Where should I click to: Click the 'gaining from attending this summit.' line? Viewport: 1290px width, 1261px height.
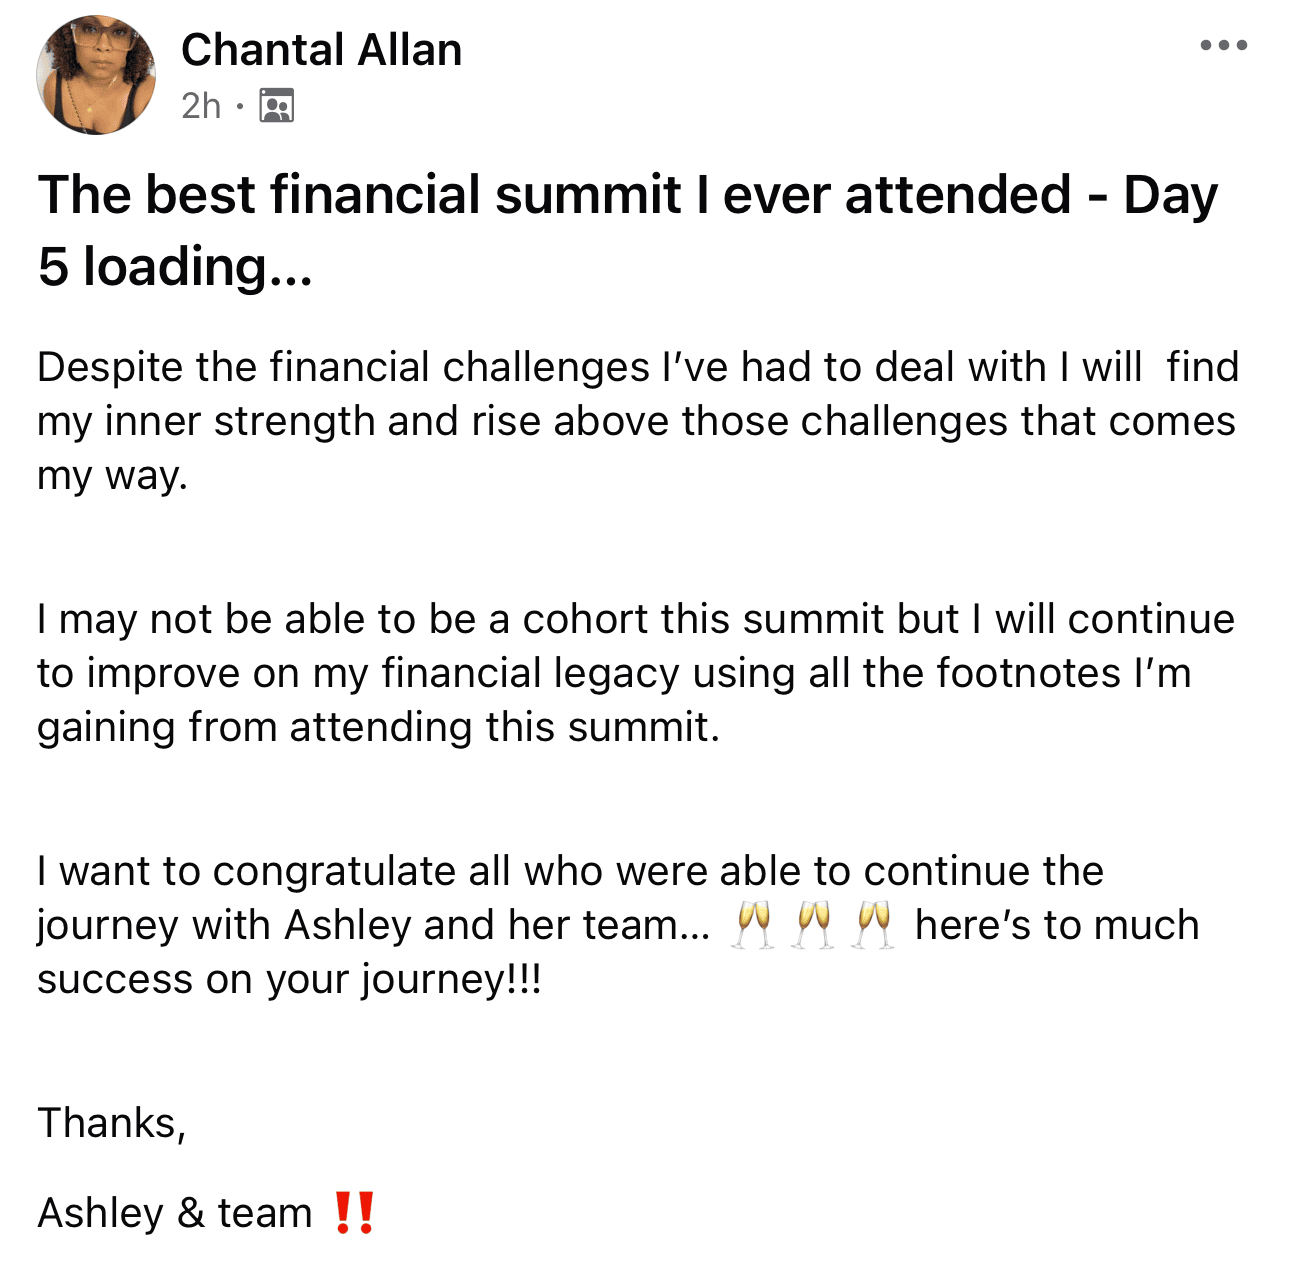point(379,727)
